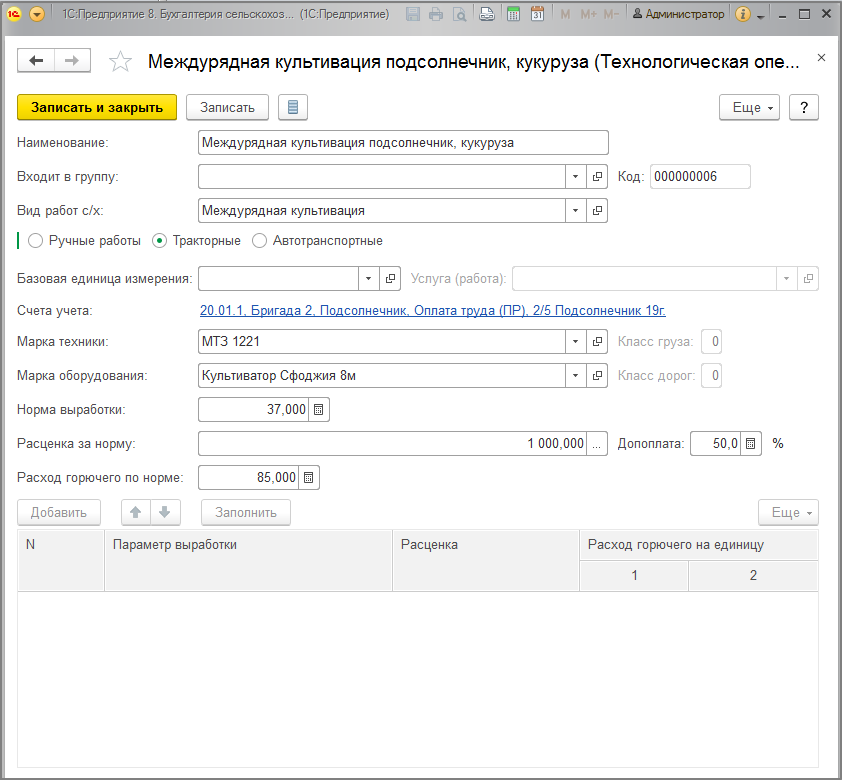Click the 'N' column header
Image resolution: width=842 pixels, height=780 pixels.
point(61,560)
